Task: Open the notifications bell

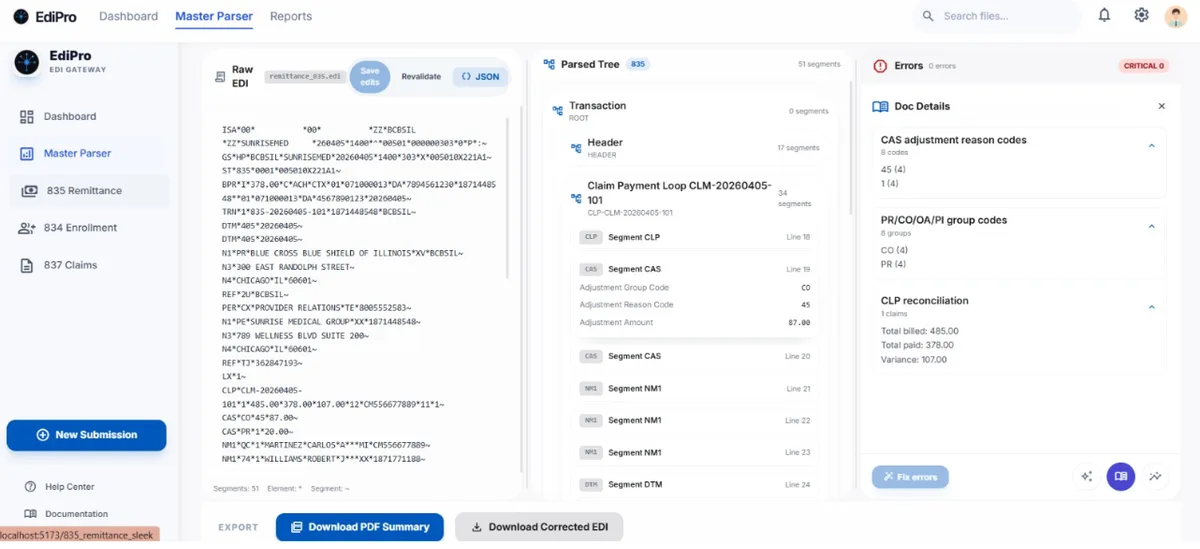Action: pos(1104,15)
